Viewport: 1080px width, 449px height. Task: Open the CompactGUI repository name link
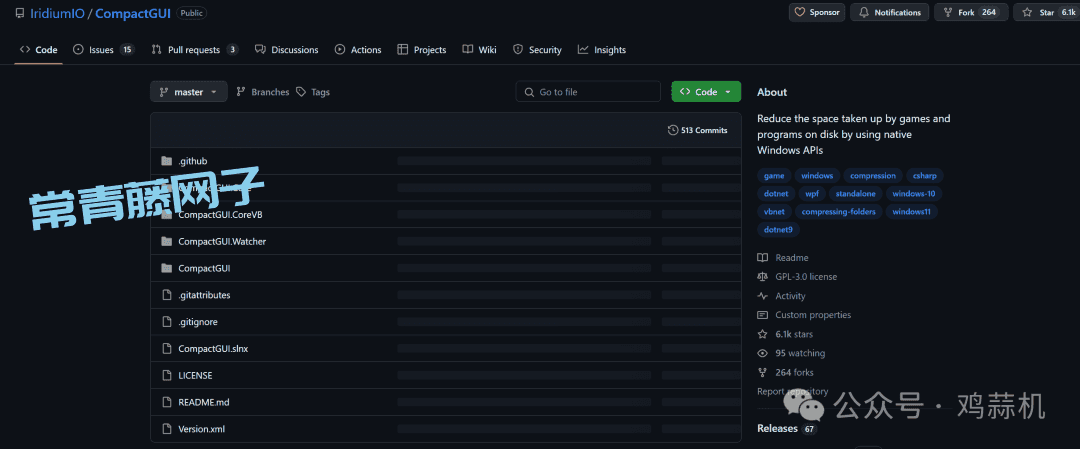pyautogui.click(x=133, y=13)
